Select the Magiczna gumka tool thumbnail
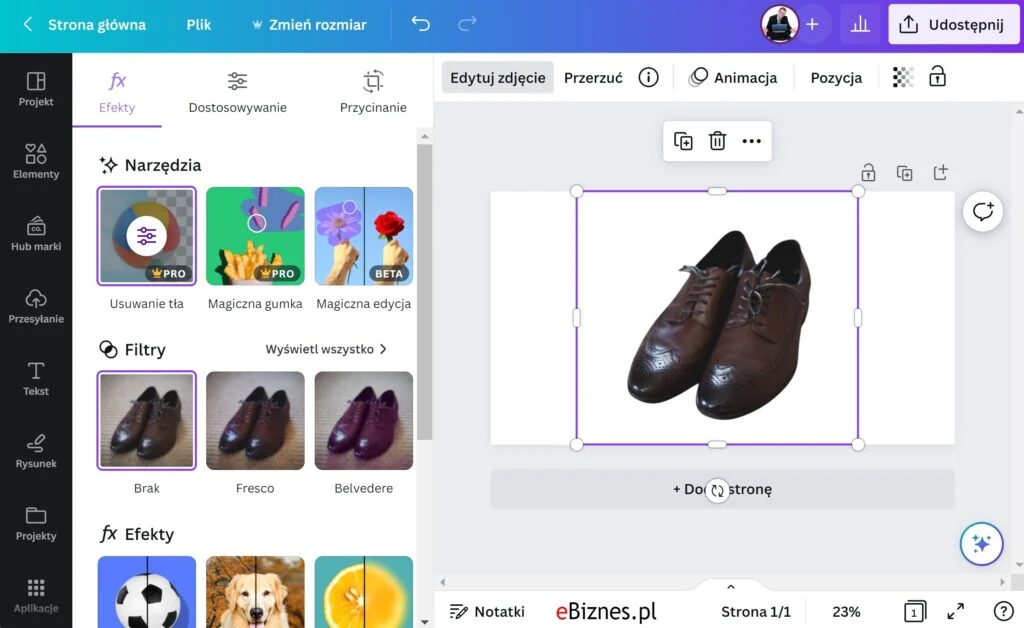The width and height of the screenshot is (1024, 628). pyautogui.click(x=255, y=236)
